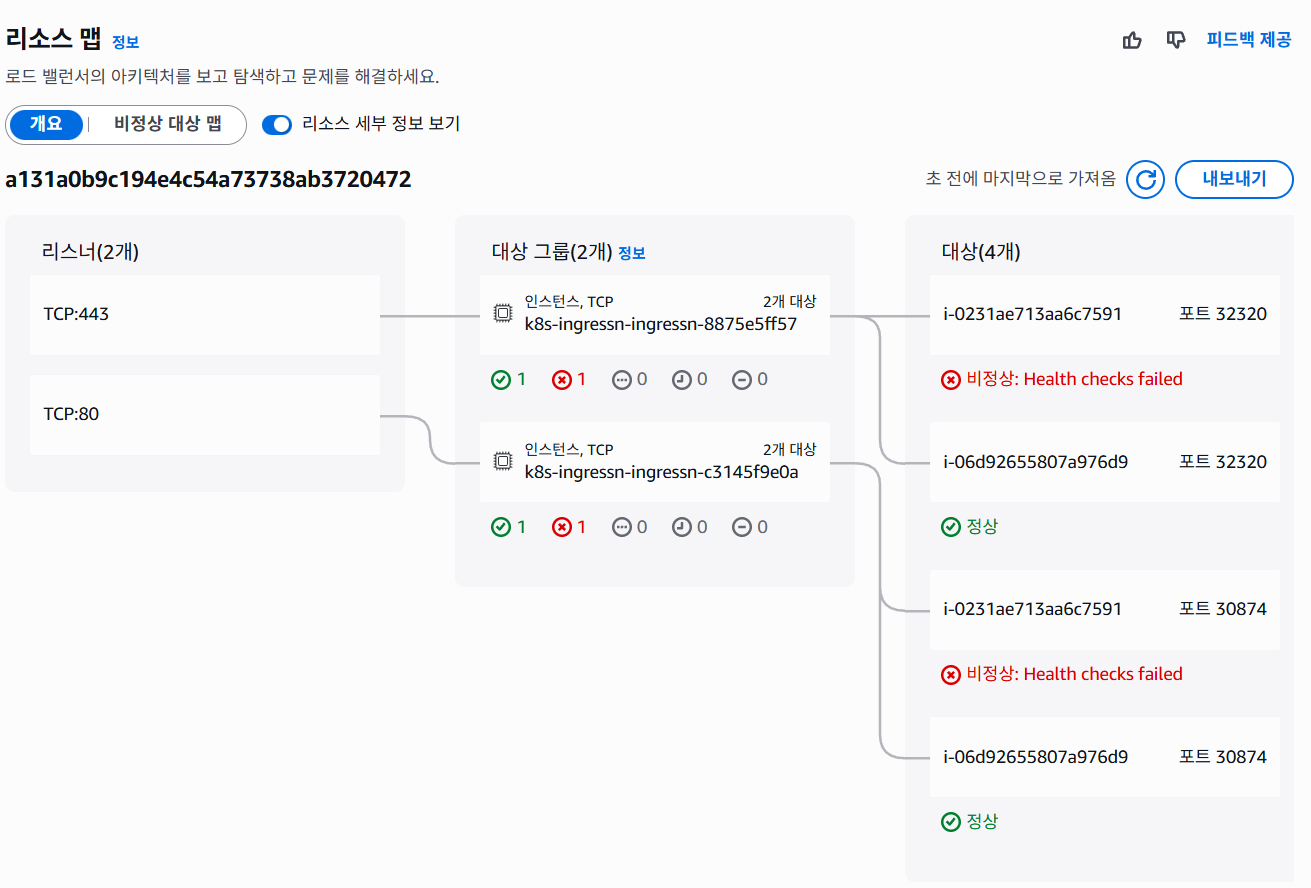This screenshot has width=1311, height=888.
Task: Open 정보 link next to 대상 그룹
Action: [631, 254]
